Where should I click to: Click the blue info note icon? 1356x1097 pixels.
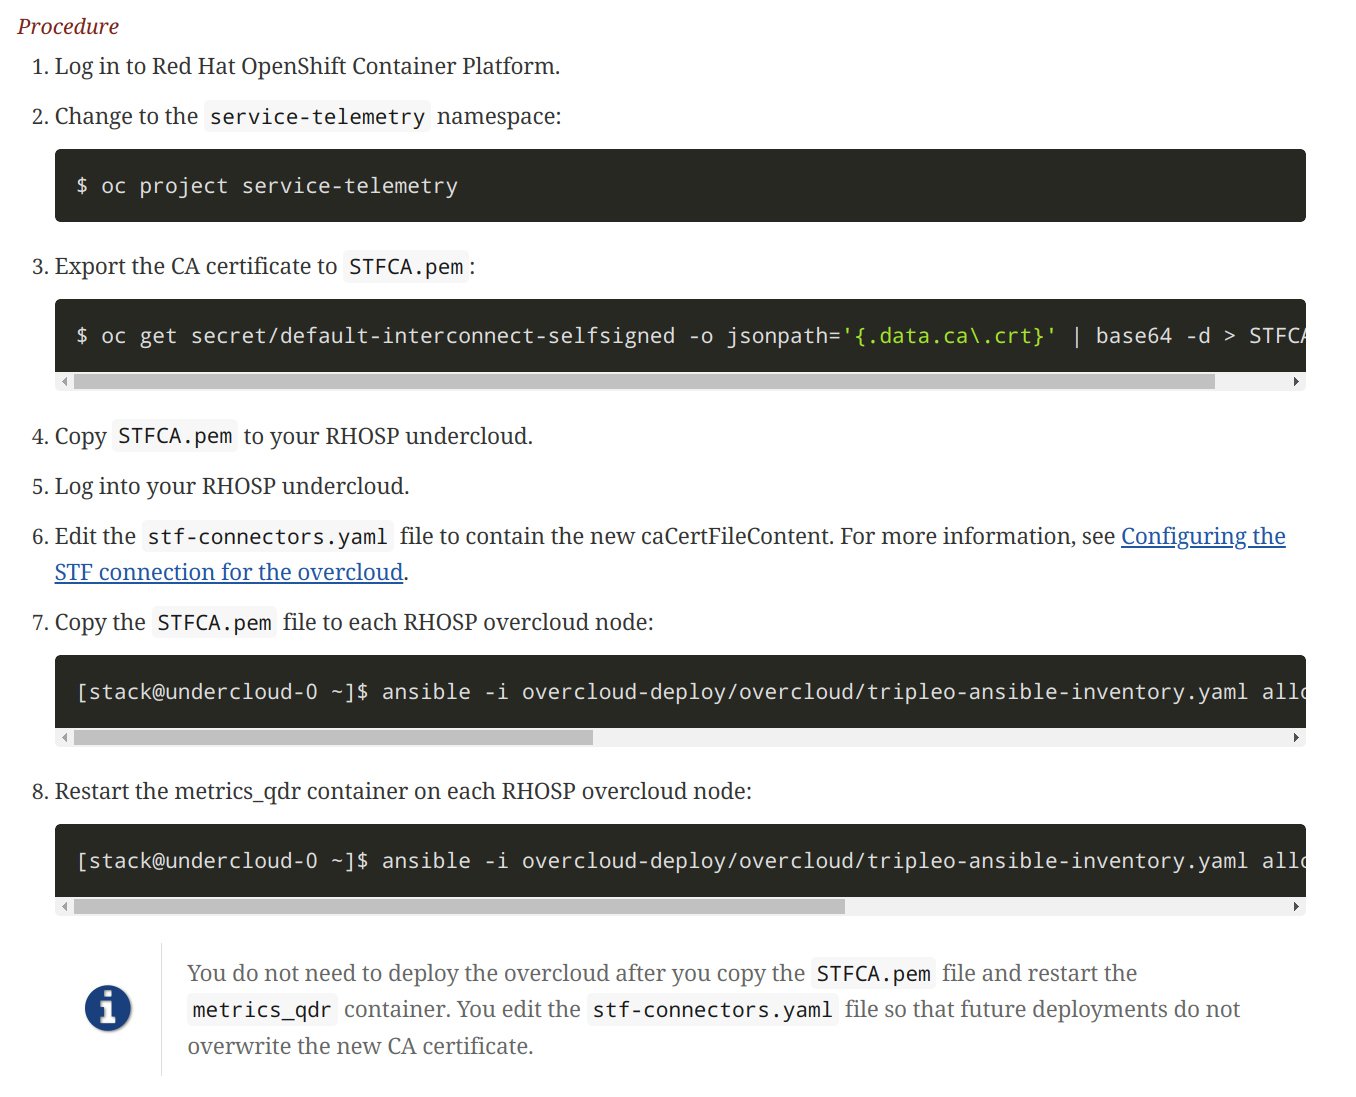[x=108, y=1008]
